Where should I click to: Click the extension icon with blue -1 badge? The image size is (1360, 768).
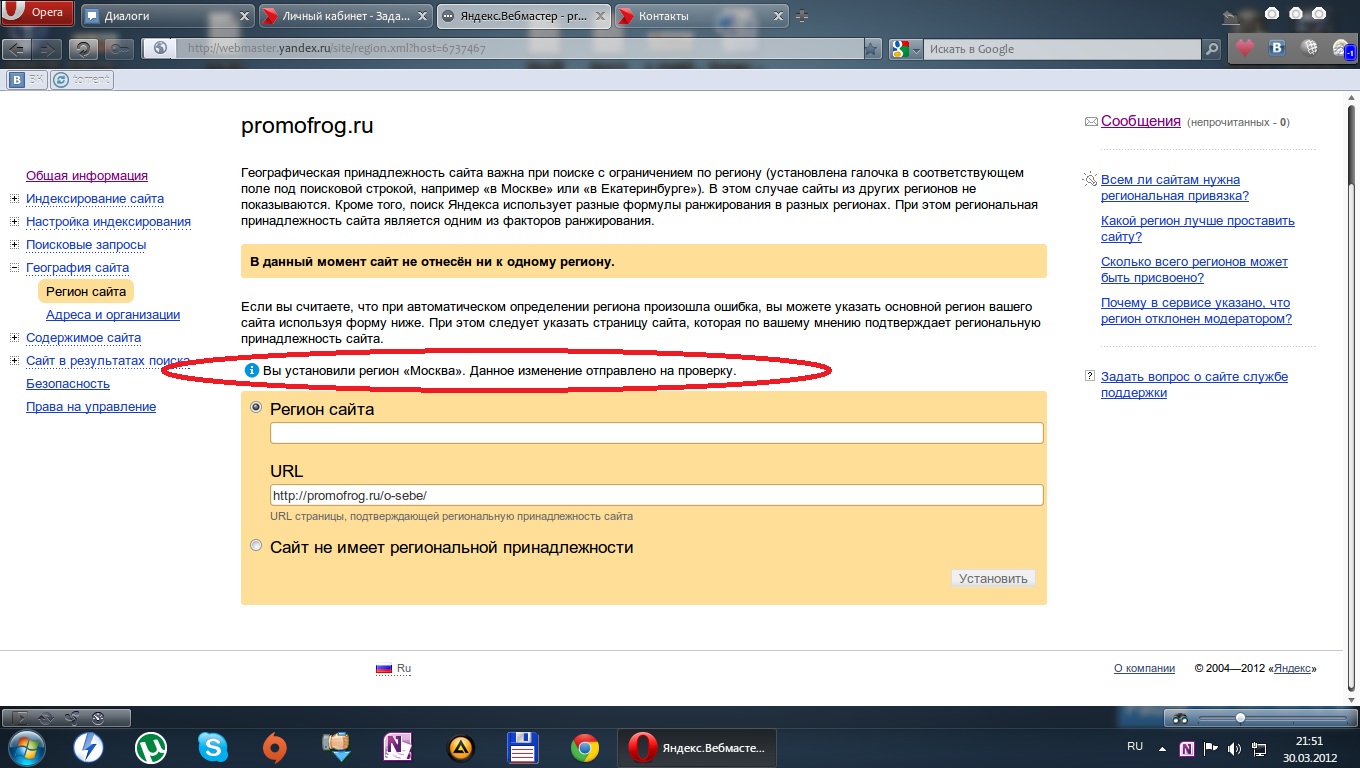coord(1343,48)
